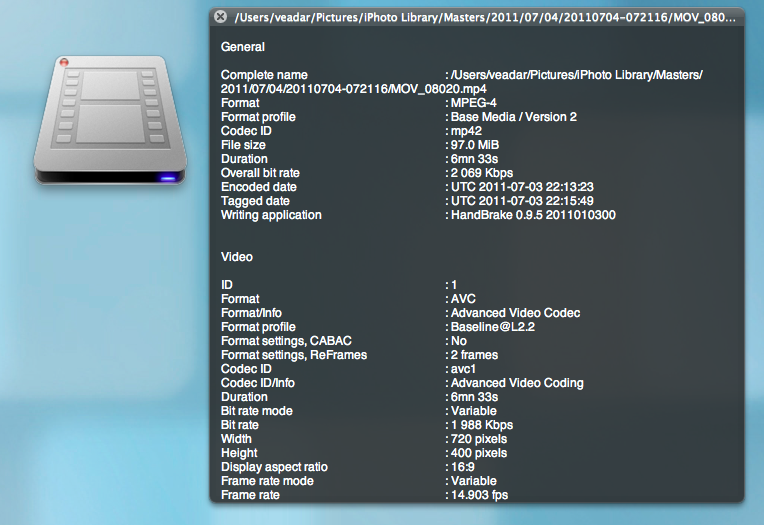Click the Format settings, CABAC label
The width and height of the screenshot is (764, 525).
click(x=286, y=341)
